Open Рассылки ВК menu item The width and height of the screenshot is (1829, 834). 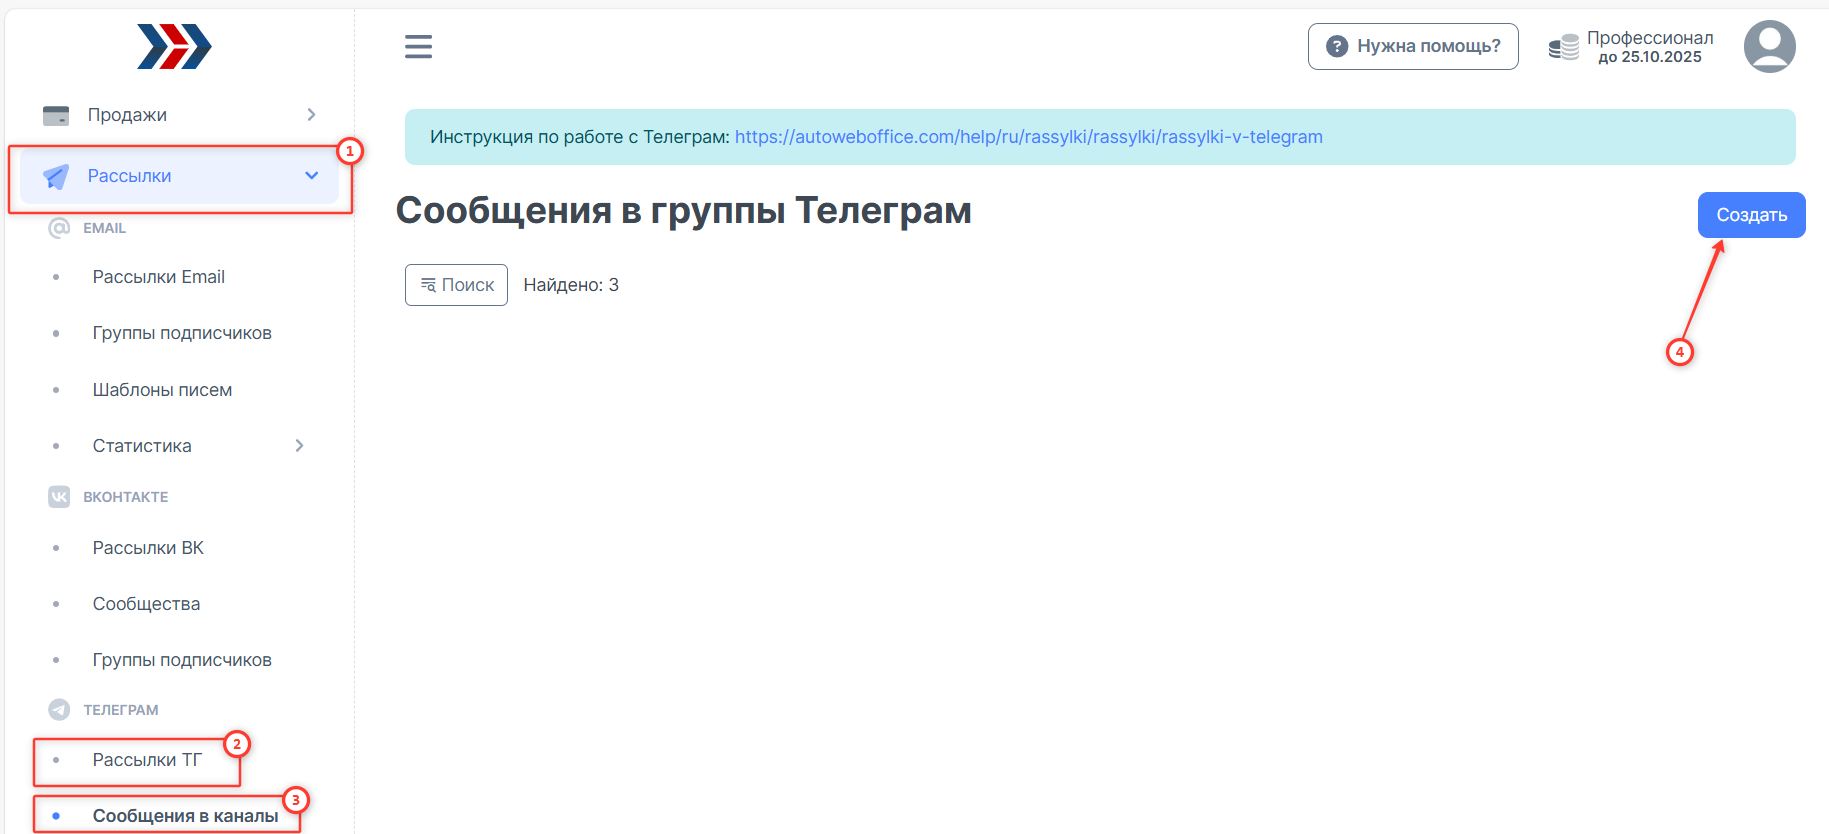click(148, 548)
